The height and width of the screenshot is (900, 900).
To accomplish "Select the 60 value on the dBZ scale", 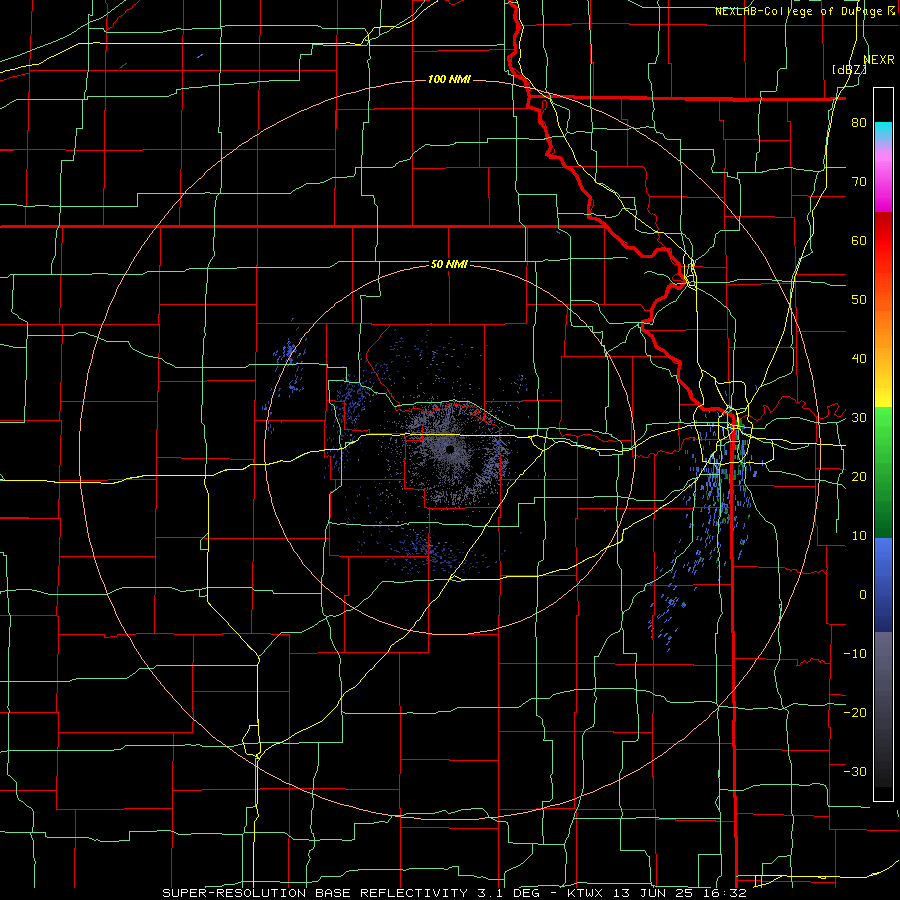I will point(859,240).
